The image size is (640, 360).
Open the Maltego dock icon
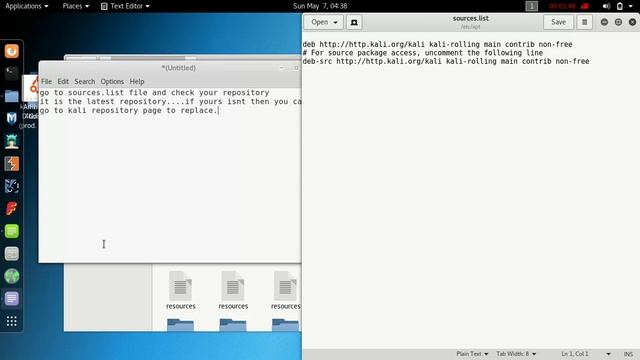11,186
